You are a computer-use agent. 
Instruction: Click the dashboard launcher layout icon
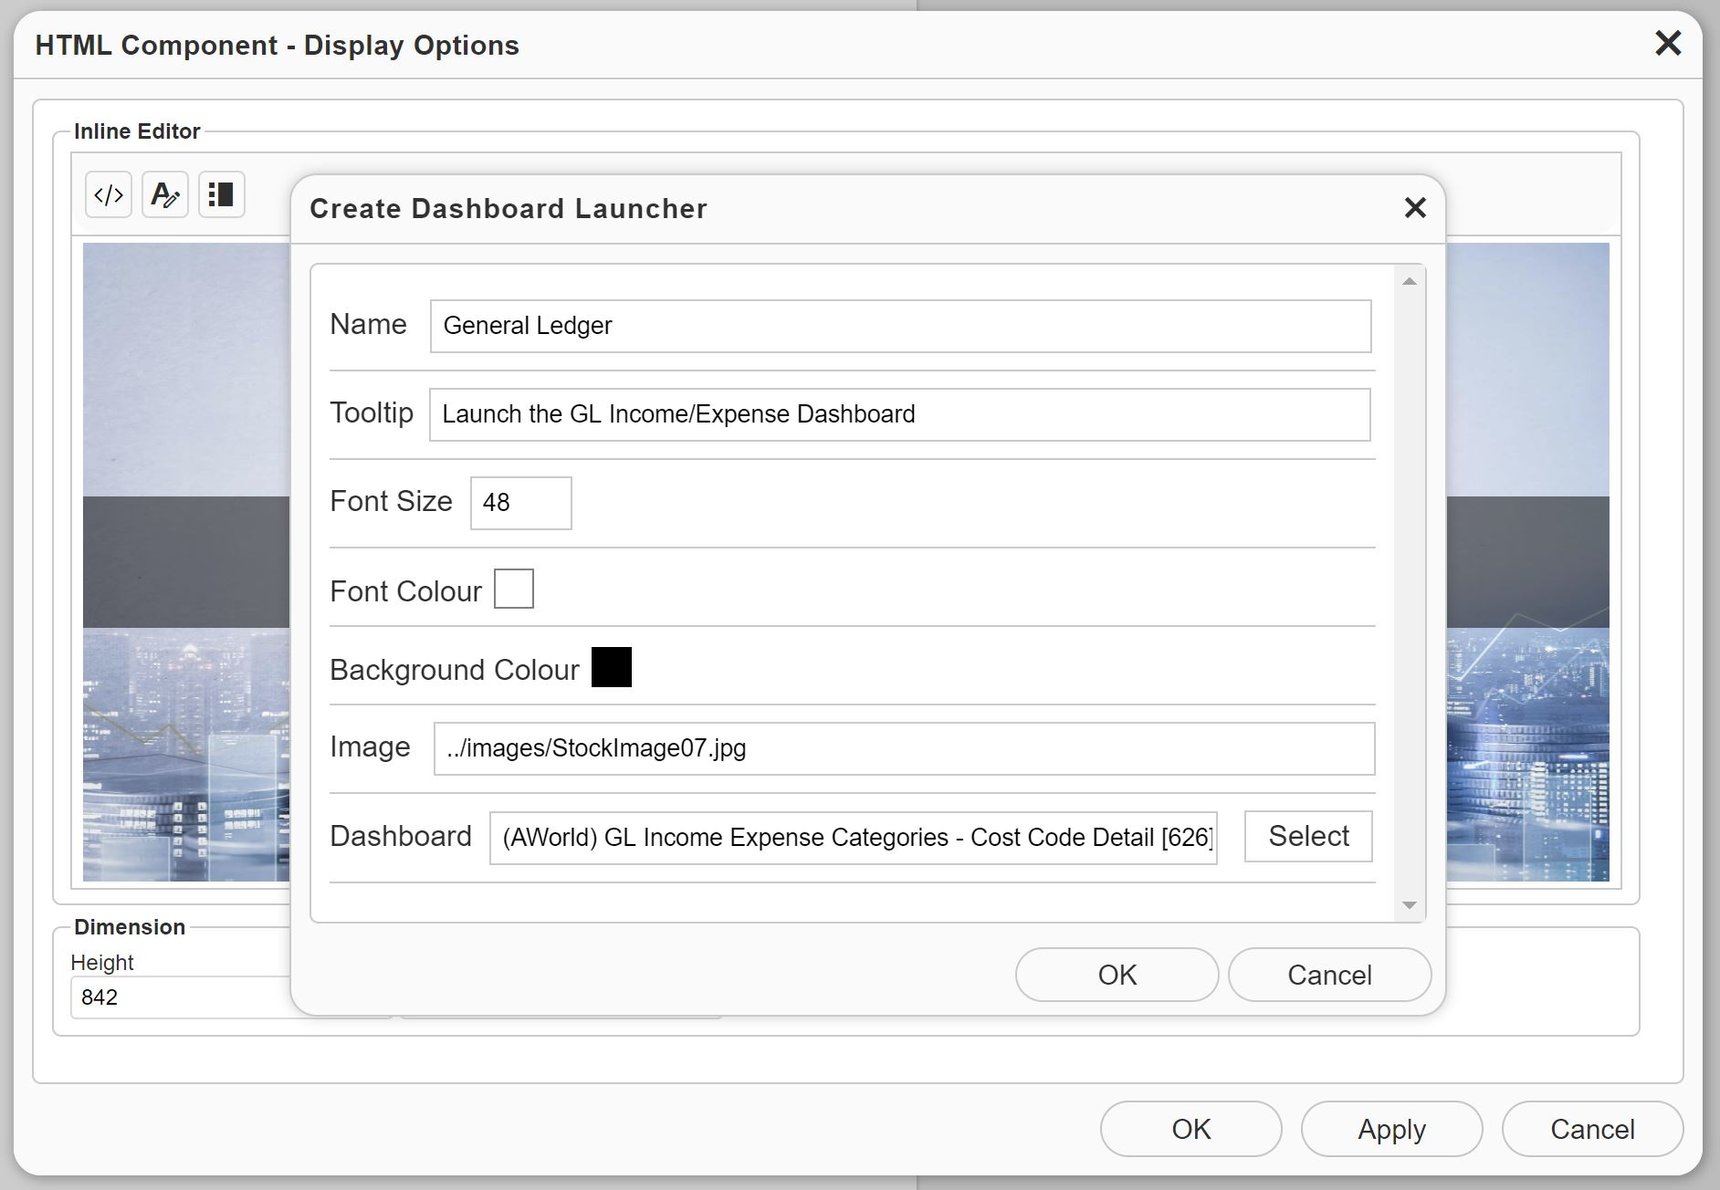221,195
